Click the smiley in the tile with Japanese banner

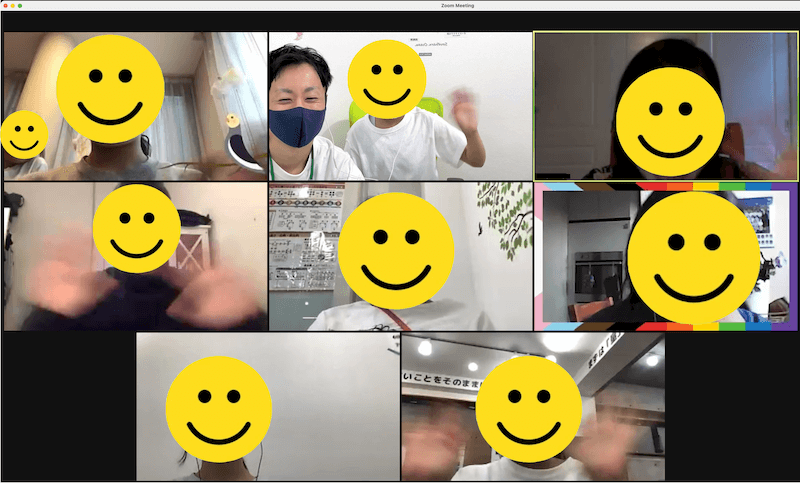pyautogui.click(x=528, y=409)
